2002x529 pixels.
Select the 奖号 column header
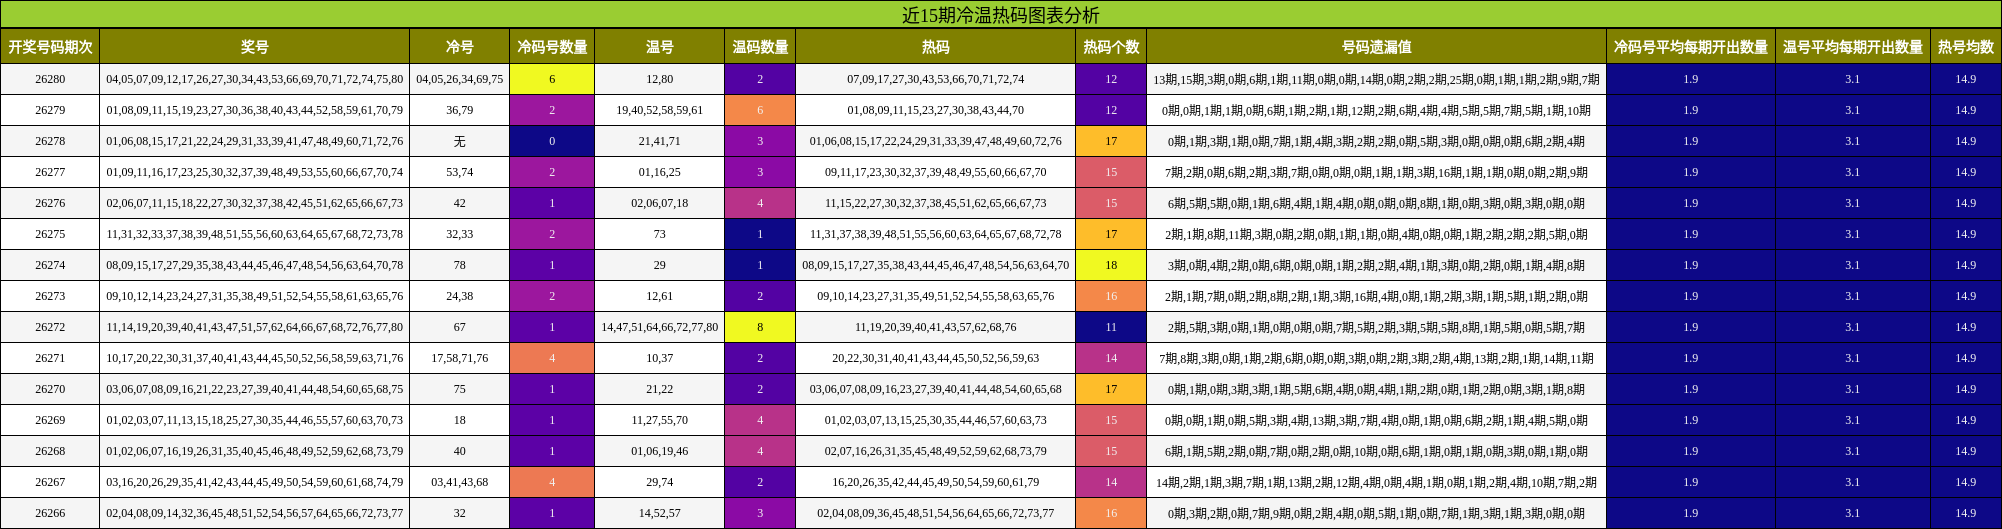(x=255, y=47)
